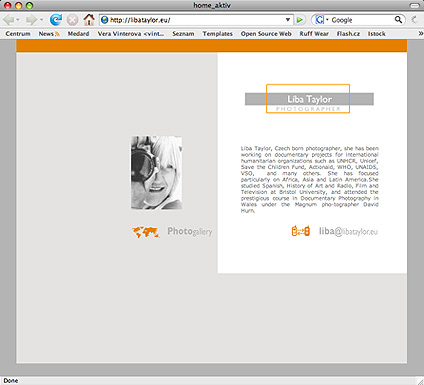Screen dimensions: 424x385
Task: Open the Open Source Web bookmark
Action: pos(266,34)
